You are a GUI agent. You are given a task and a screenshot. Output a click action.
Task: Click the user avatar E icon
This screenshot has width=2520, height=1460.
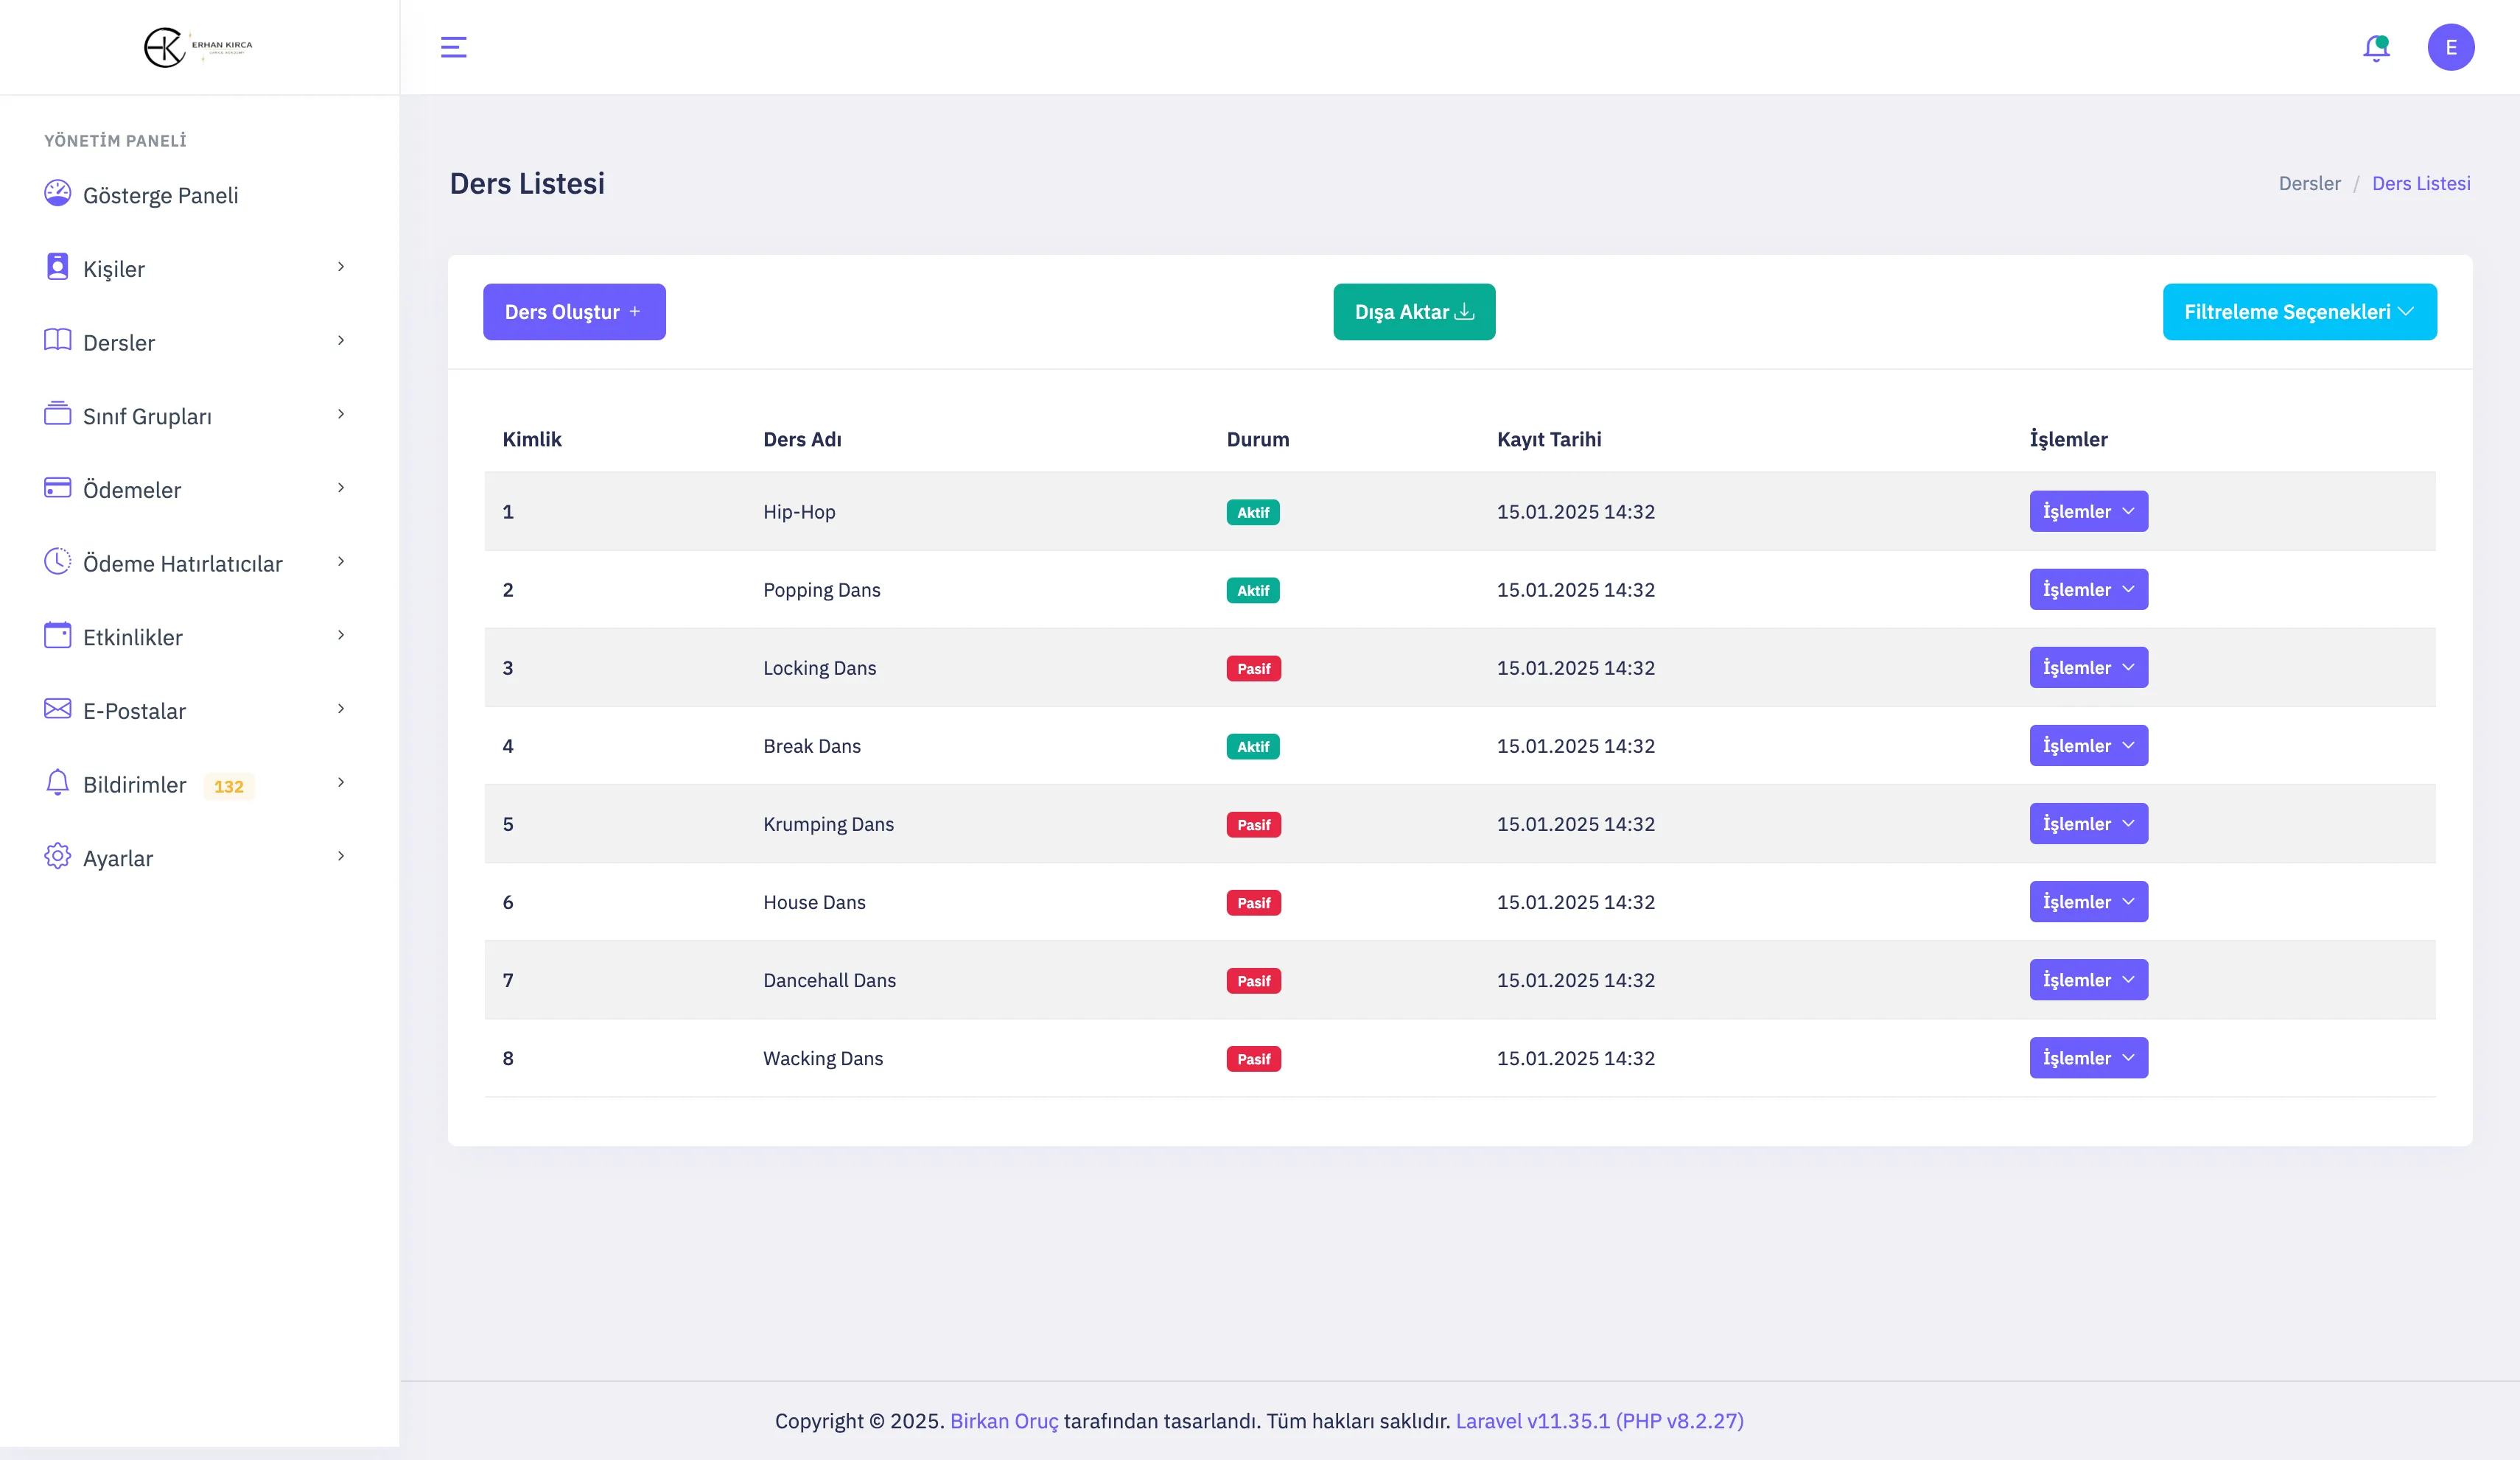pos(2450,47)
